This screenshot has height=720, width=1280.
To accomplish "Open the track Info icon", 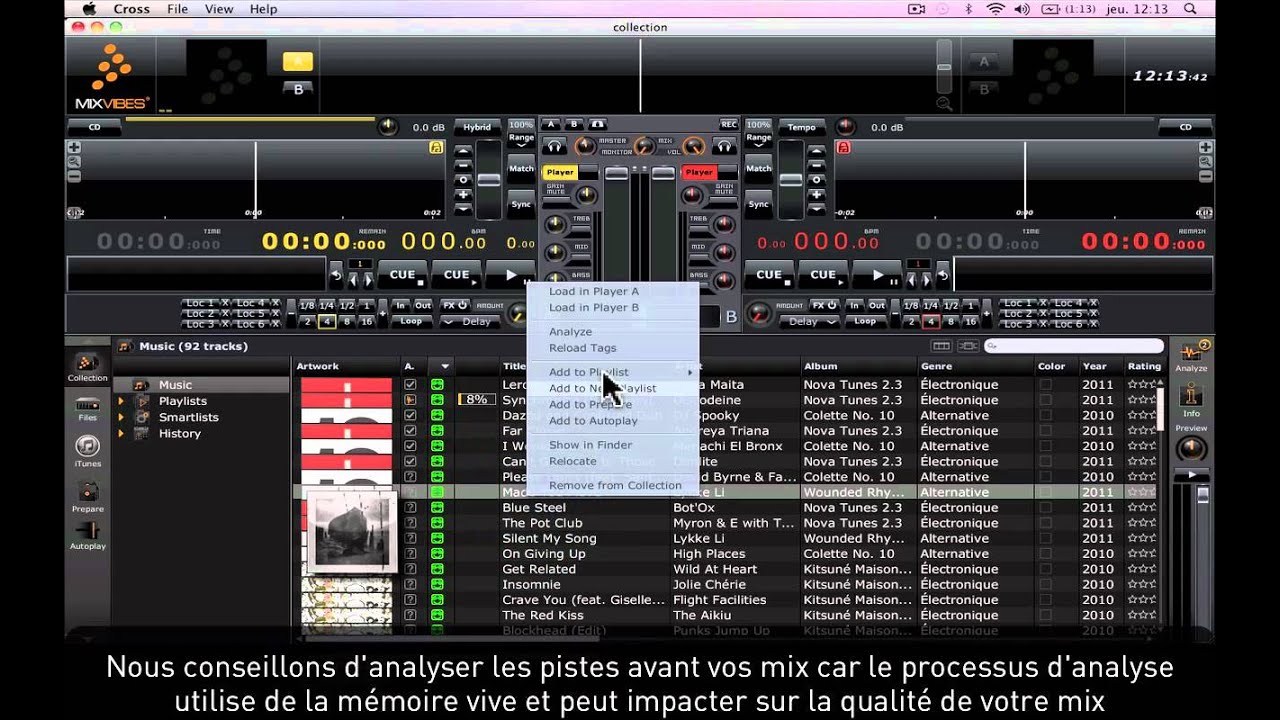I will [1191, 398].
